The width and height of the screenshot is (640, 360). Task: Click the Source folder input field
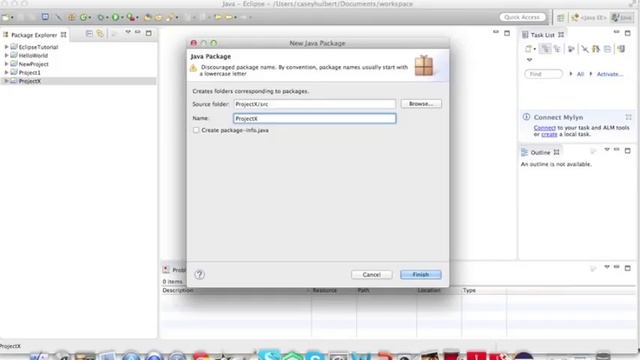click(x=314, y=104)
